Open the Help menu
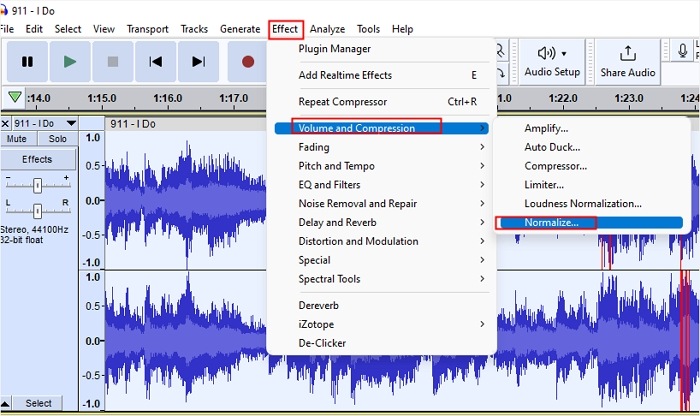 tap(402, 29)
